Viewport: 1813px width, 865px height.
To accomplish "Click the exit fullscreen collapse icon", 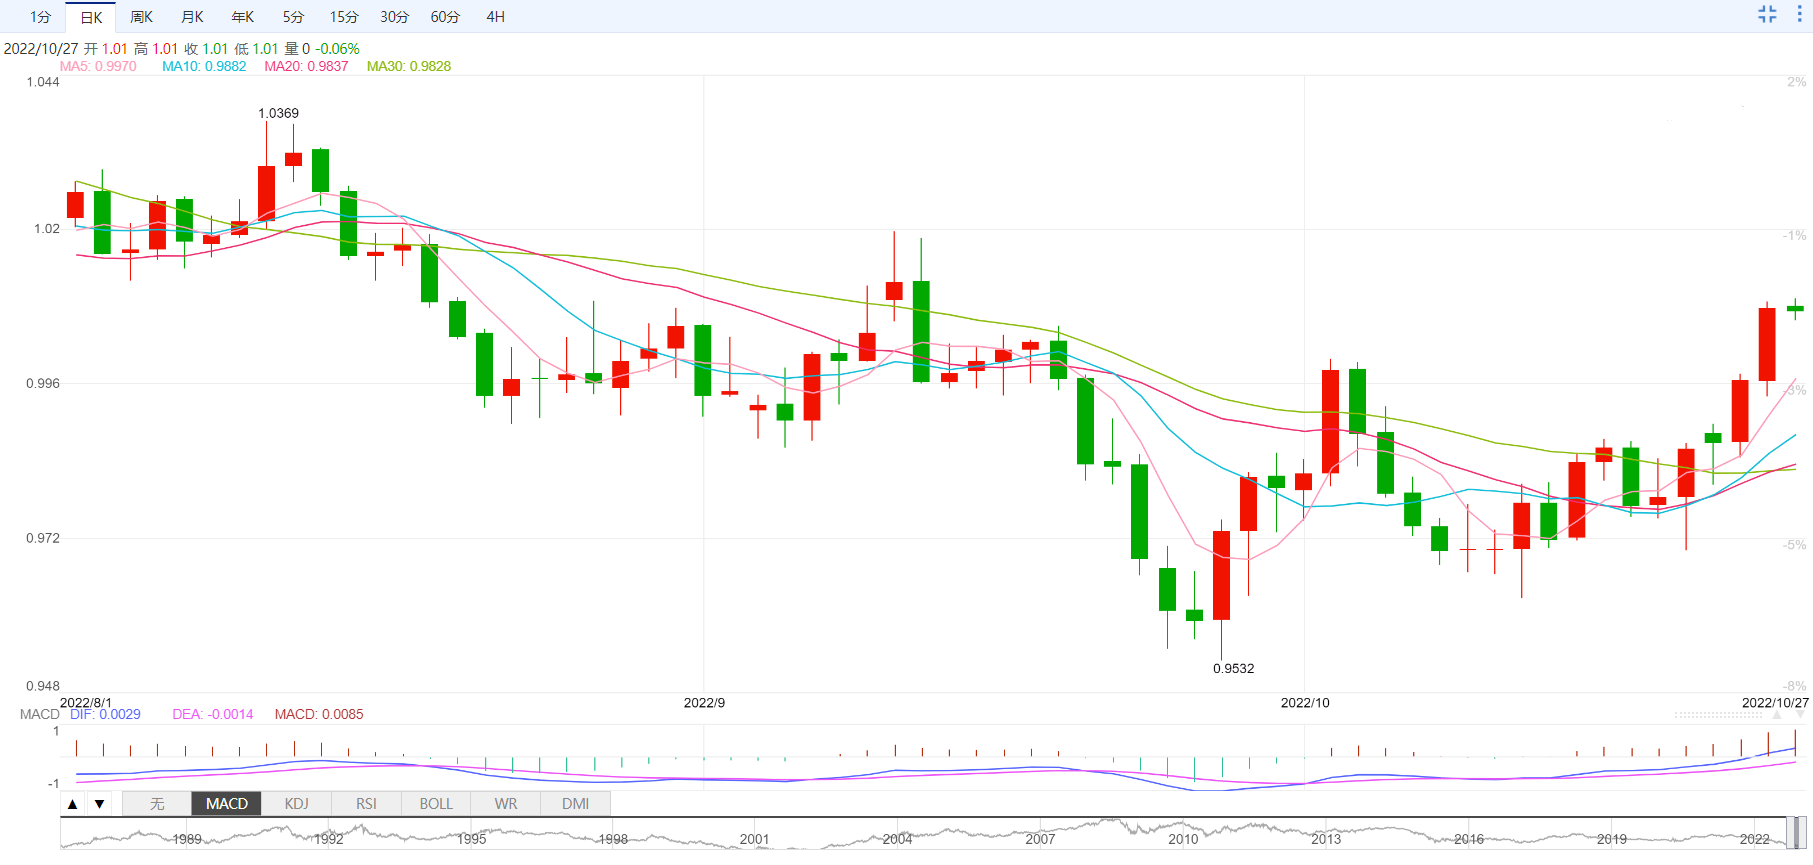I will [x=1767, y=14].
